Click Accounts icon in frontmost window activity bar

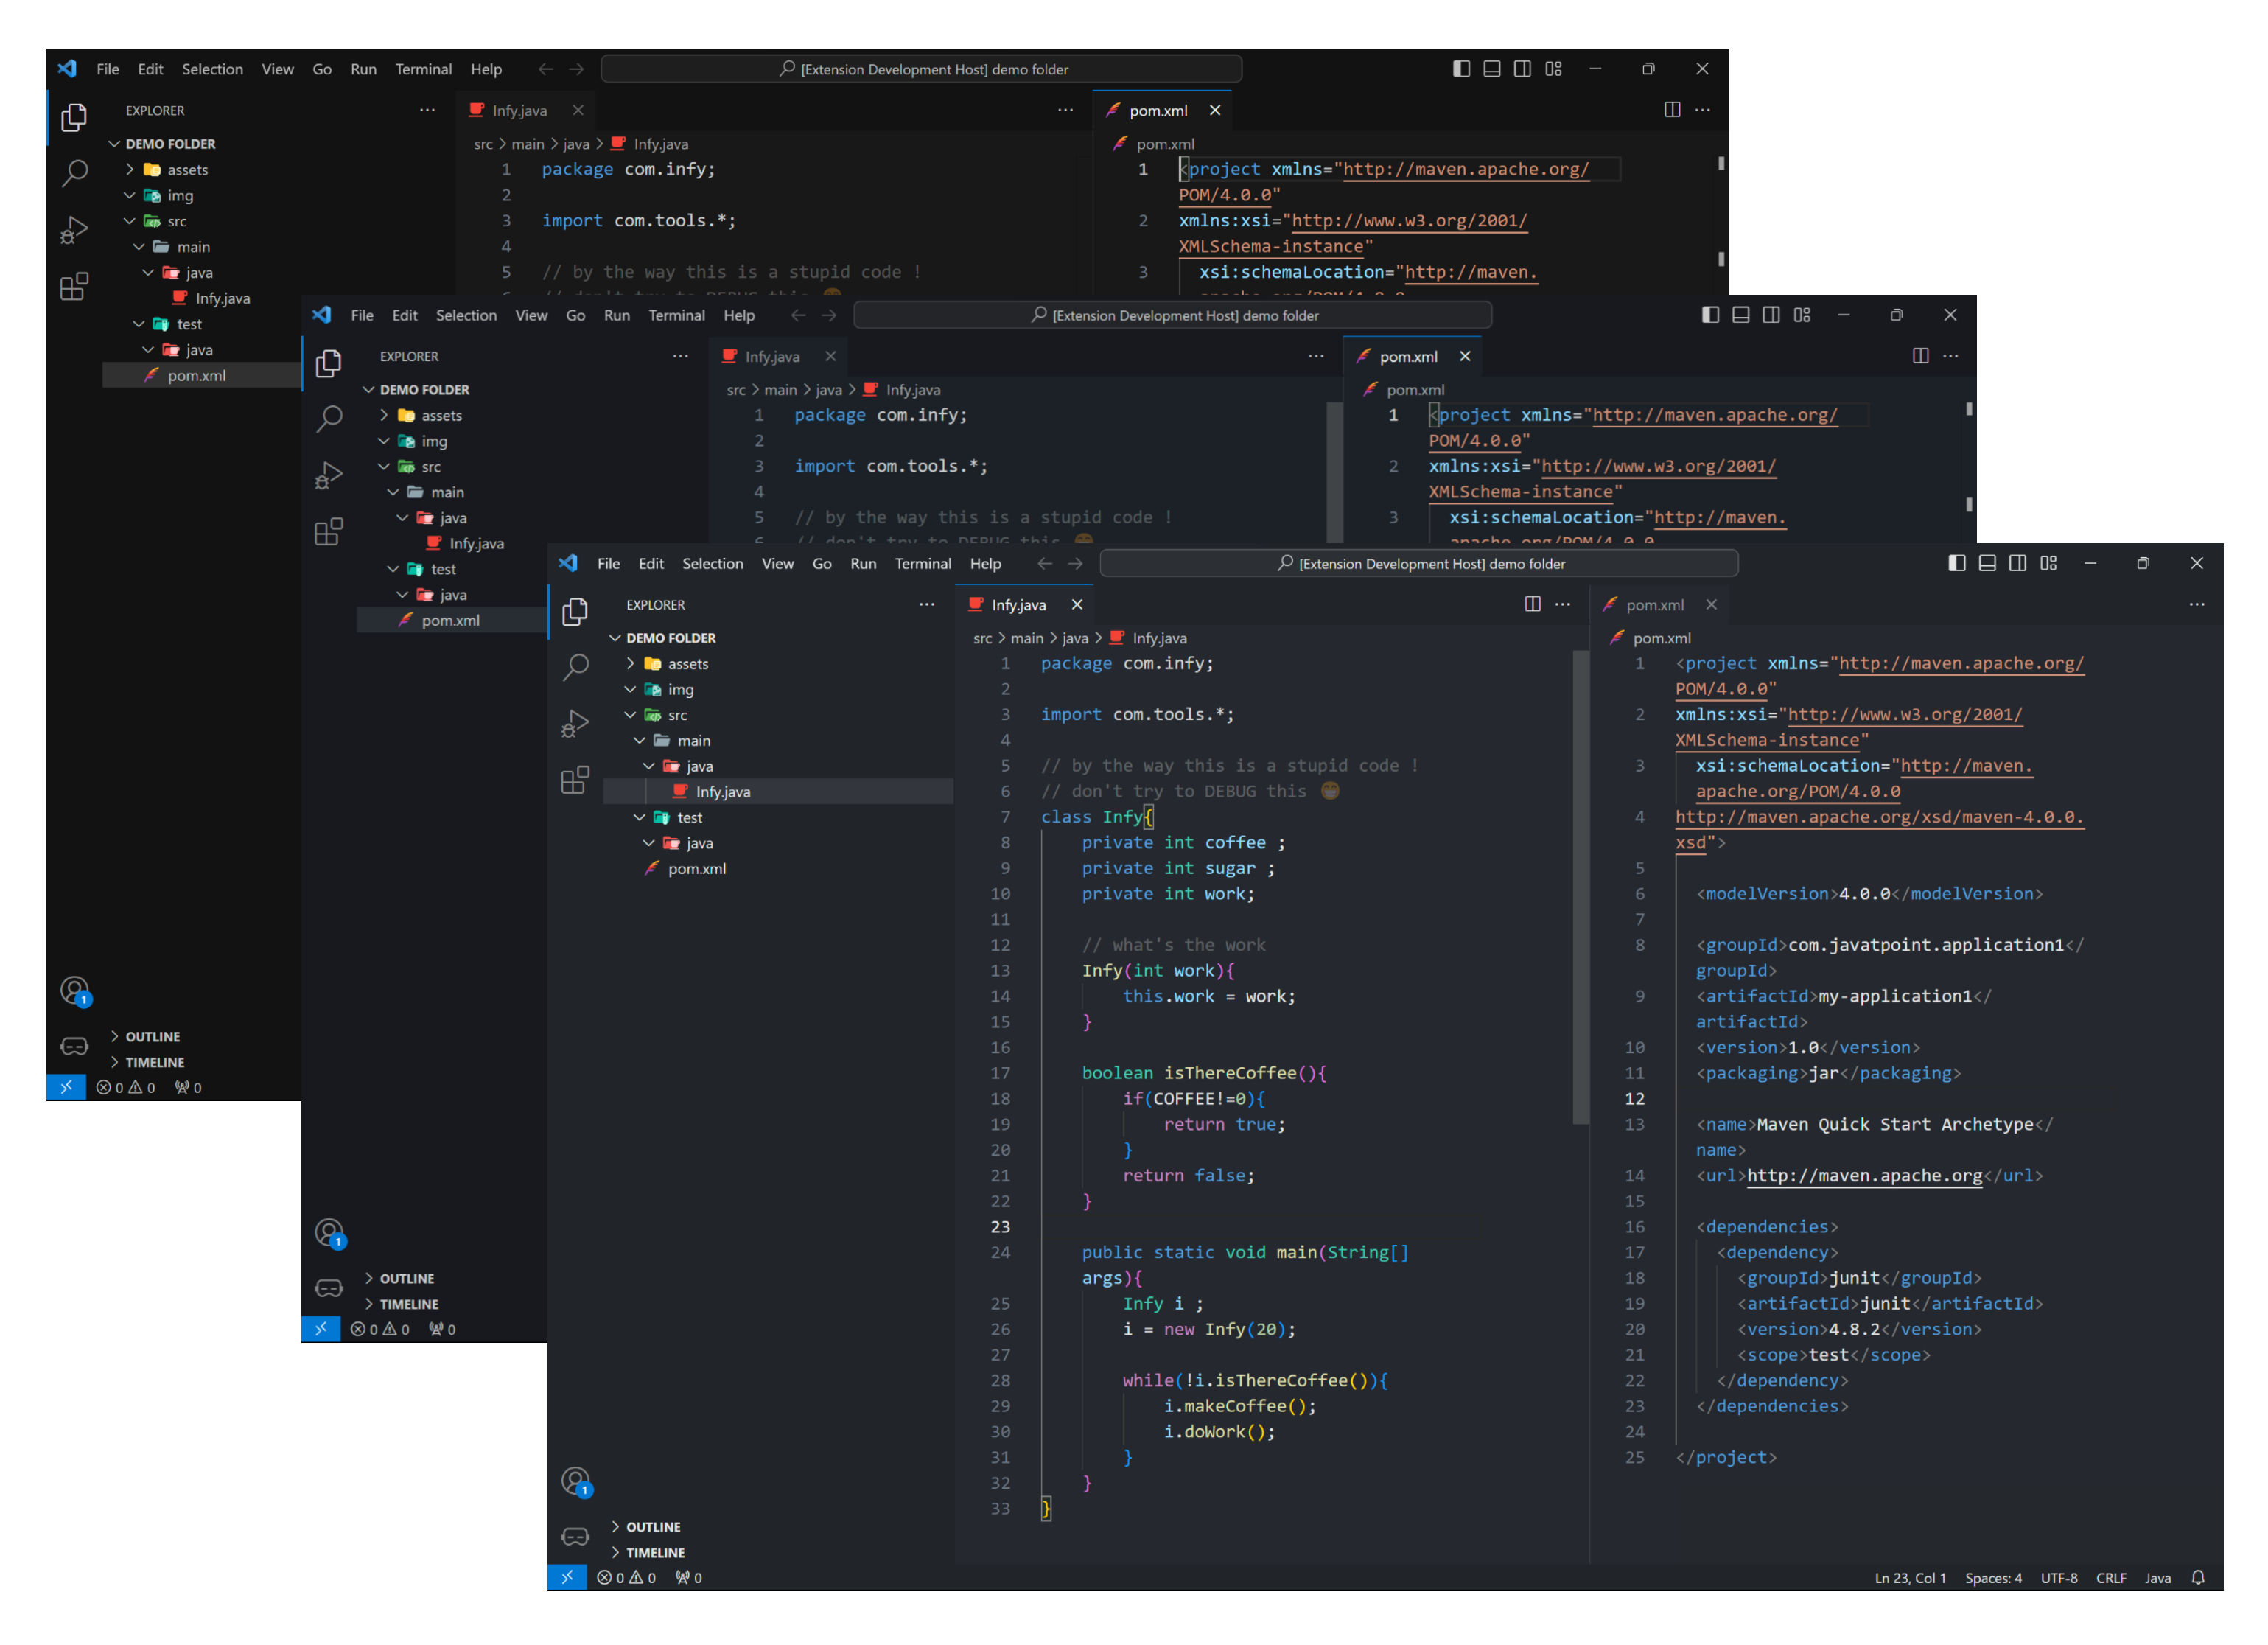575,1481
